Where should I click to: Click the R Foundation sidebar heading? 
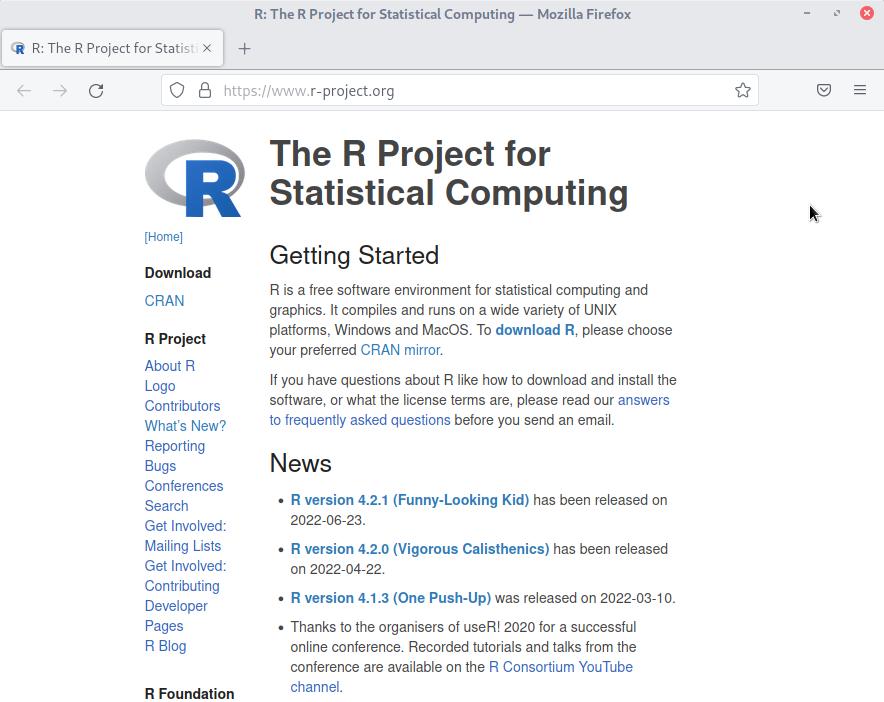189,694
